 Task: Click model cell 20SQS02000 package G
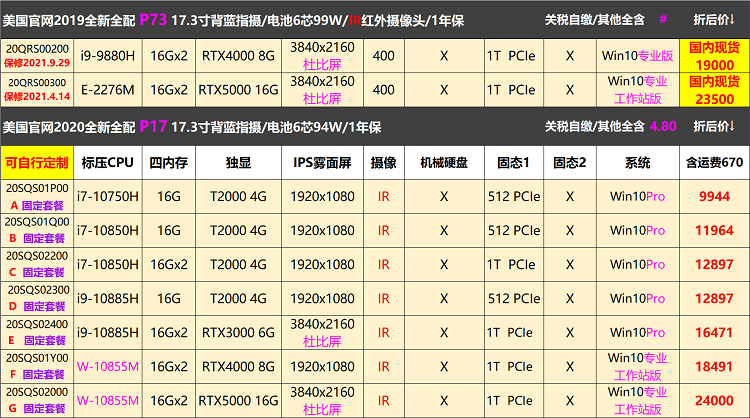[x=37, y=400]
